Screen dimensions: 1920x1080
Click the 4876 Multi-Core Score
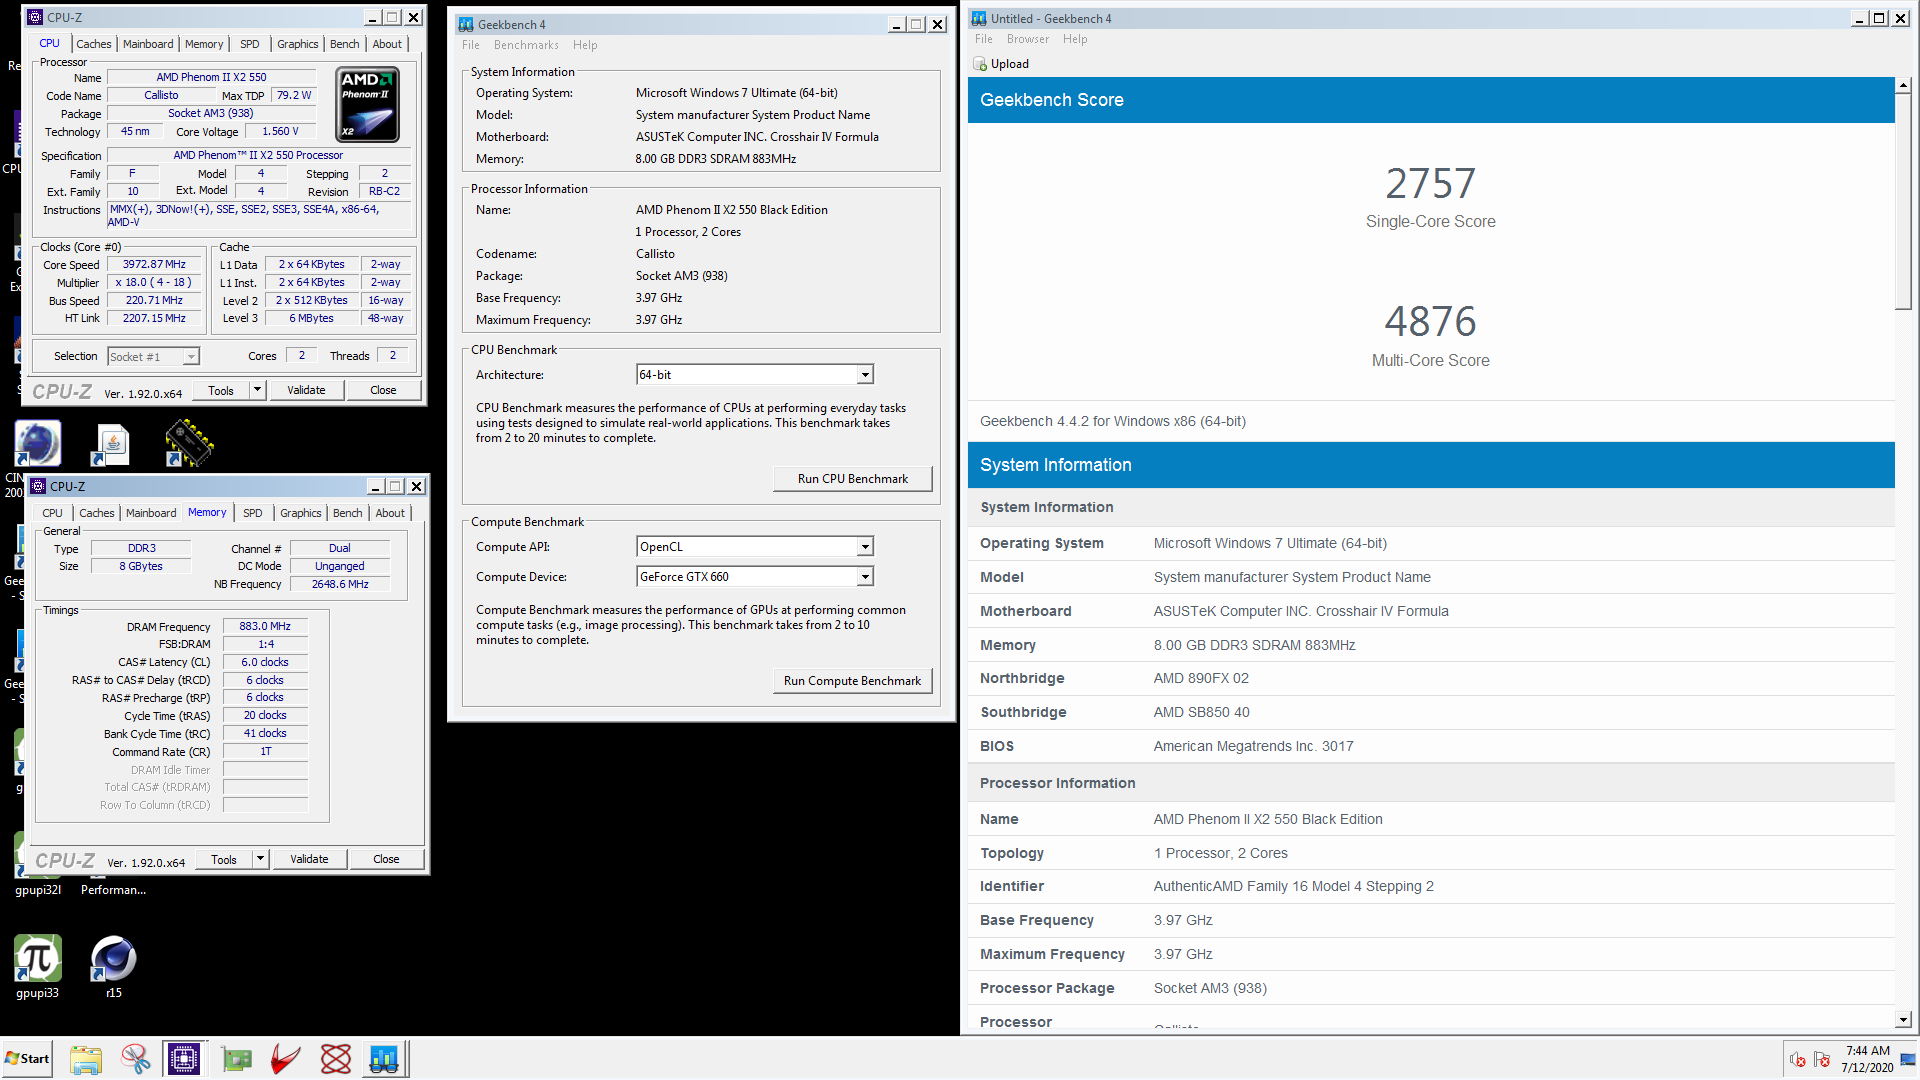pyautogui.click(x=1430, y=322)
